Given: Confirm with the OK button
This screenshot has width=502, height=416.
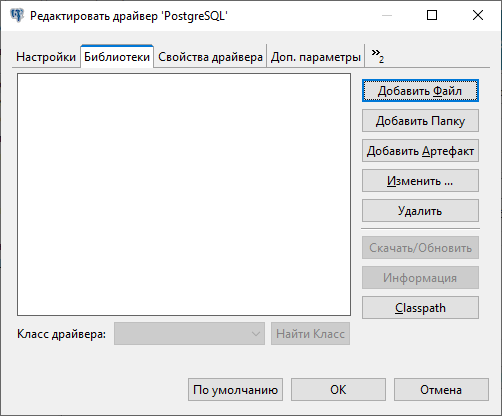Looking at the screenshot, I should pyautogui.click(x=338, y=390).
